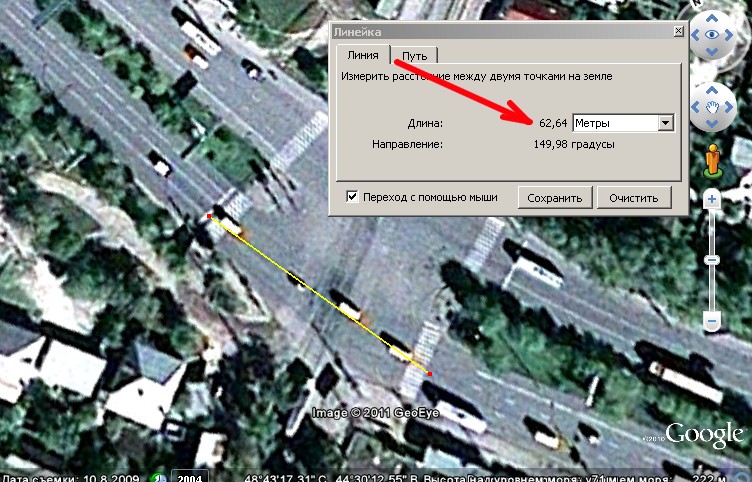
Task: Click the look-right arrow on eye joystick
Action: (729, 35)
